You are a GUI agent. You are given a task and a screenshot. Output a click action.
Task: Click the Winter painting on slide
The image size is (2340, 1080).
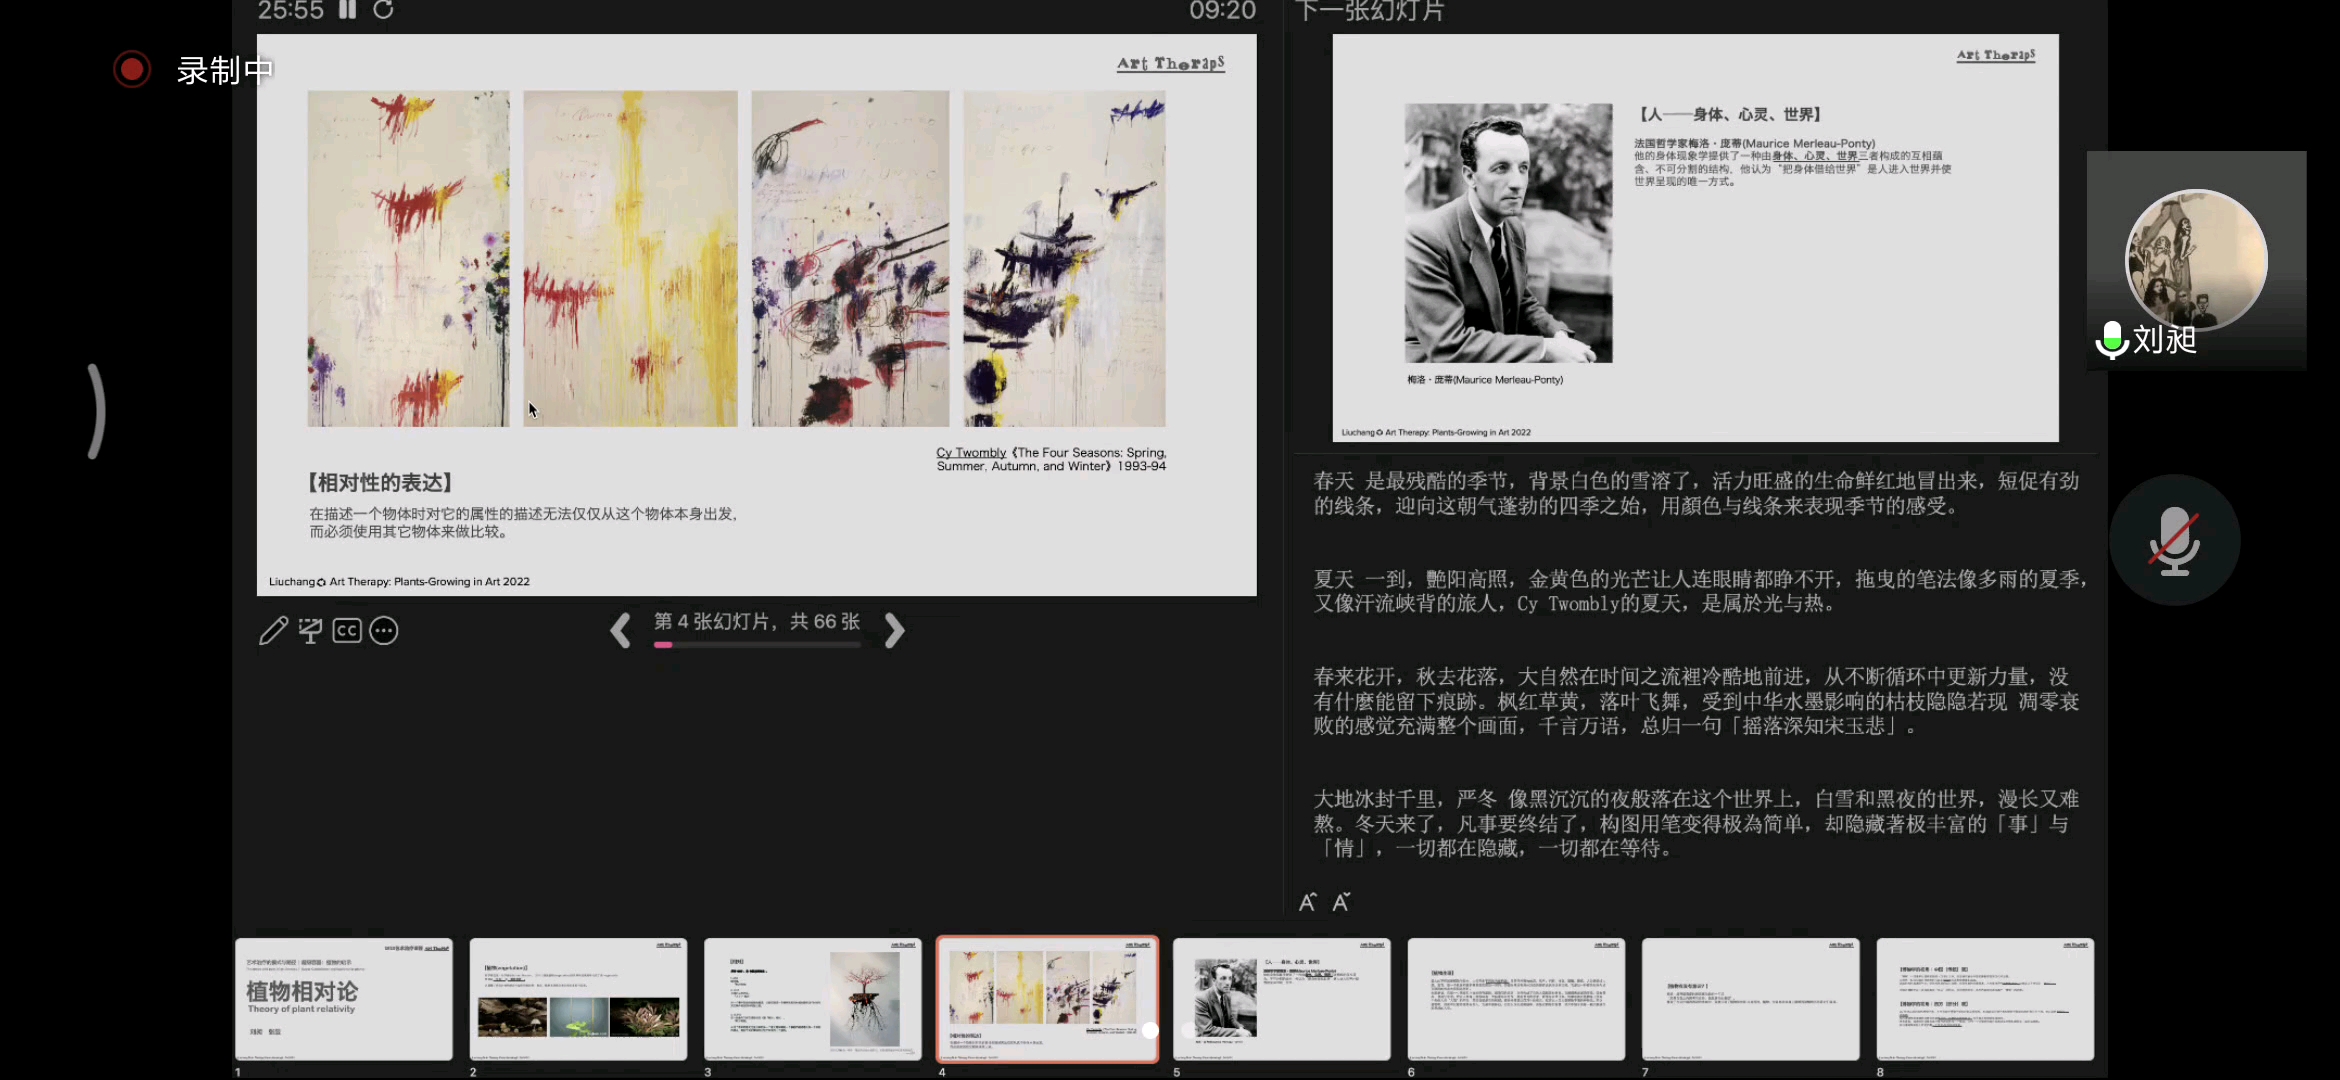pos(1064,259)
